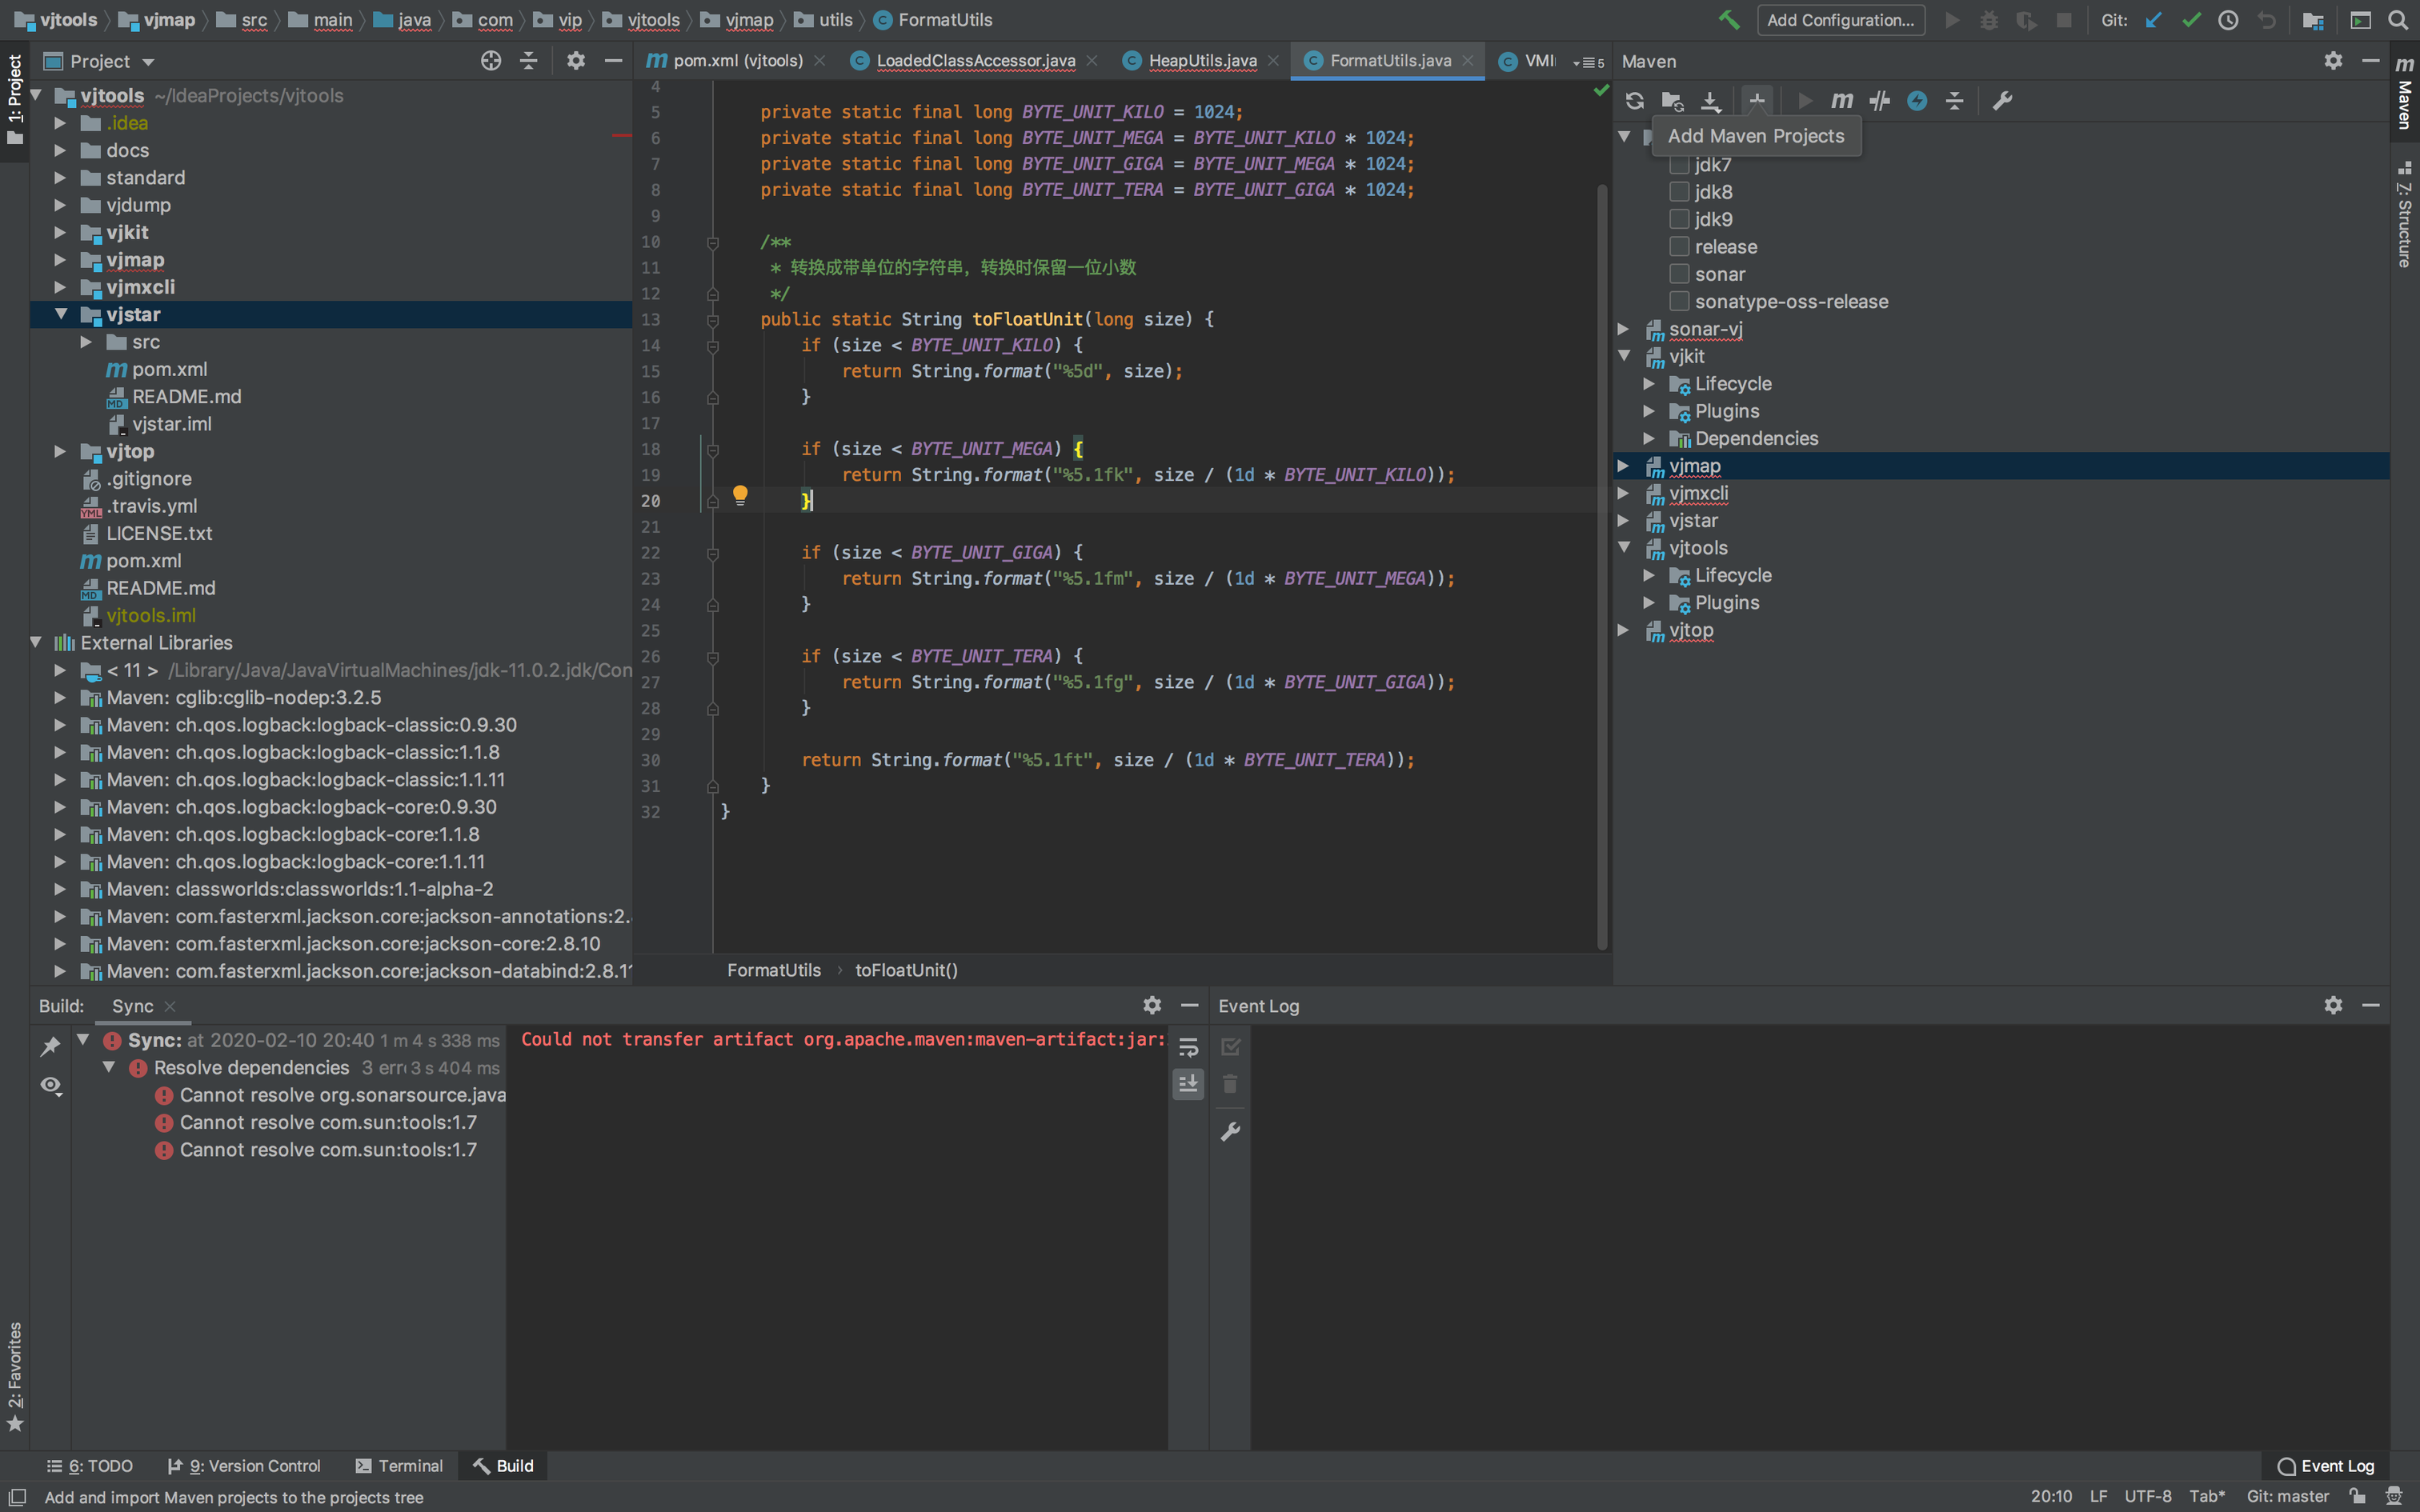Check the sonar profile checkbox
Image resolution: width=2420 pixels, height=1512 pixels.
click(1679, 274)
